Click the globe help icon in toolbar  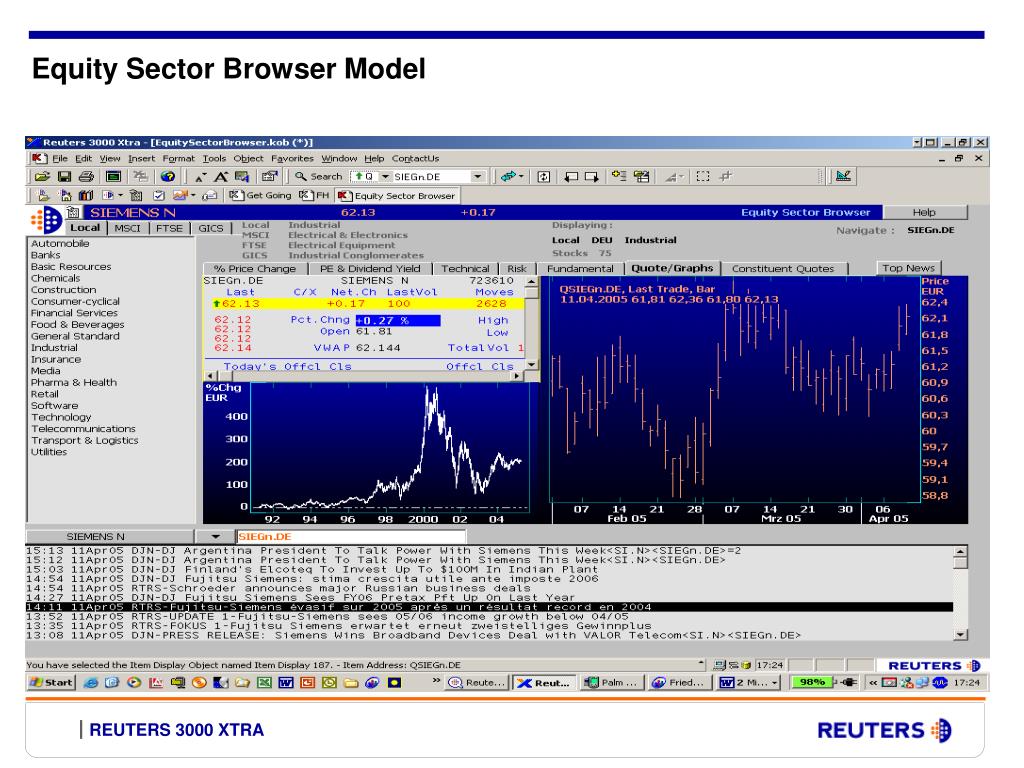coord(168,176)
